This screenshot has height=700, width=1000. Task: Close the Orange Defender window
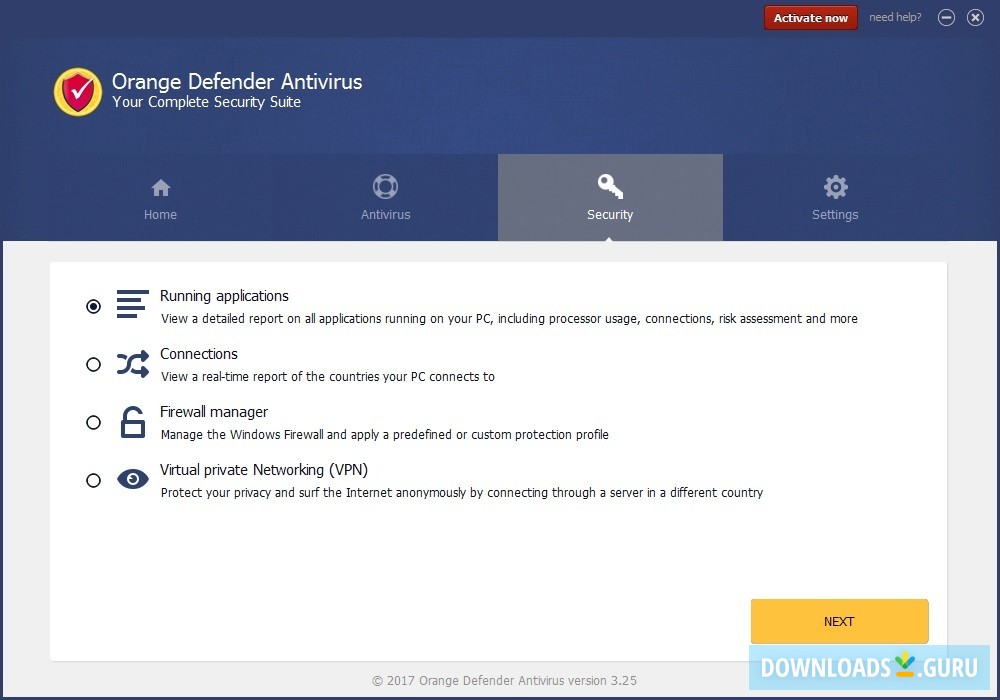pyautogui.click(x=975, y=18)
